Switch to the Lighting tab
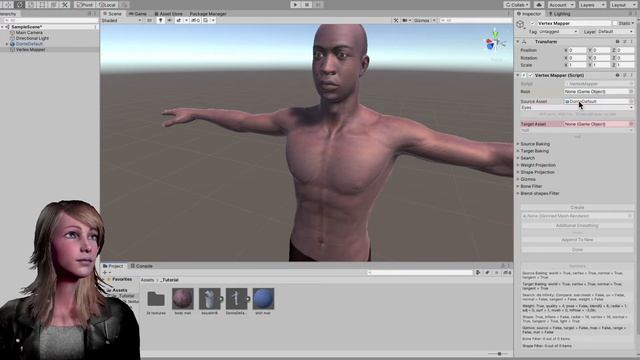Viewport: 640px width, 360px height. tap(559, 13)
